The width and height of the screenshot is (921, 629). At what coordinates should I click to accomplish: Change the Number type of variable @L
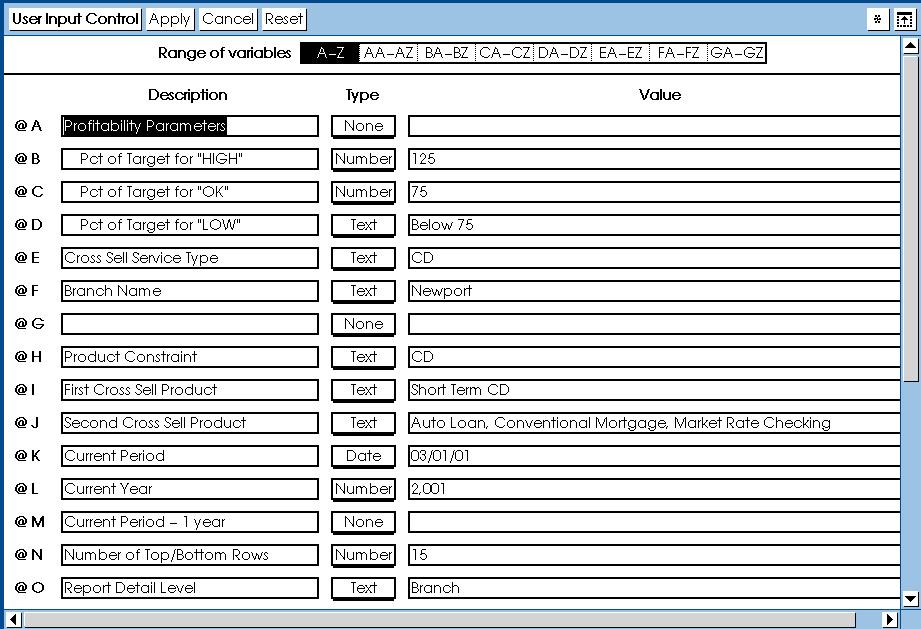point(364,489)
